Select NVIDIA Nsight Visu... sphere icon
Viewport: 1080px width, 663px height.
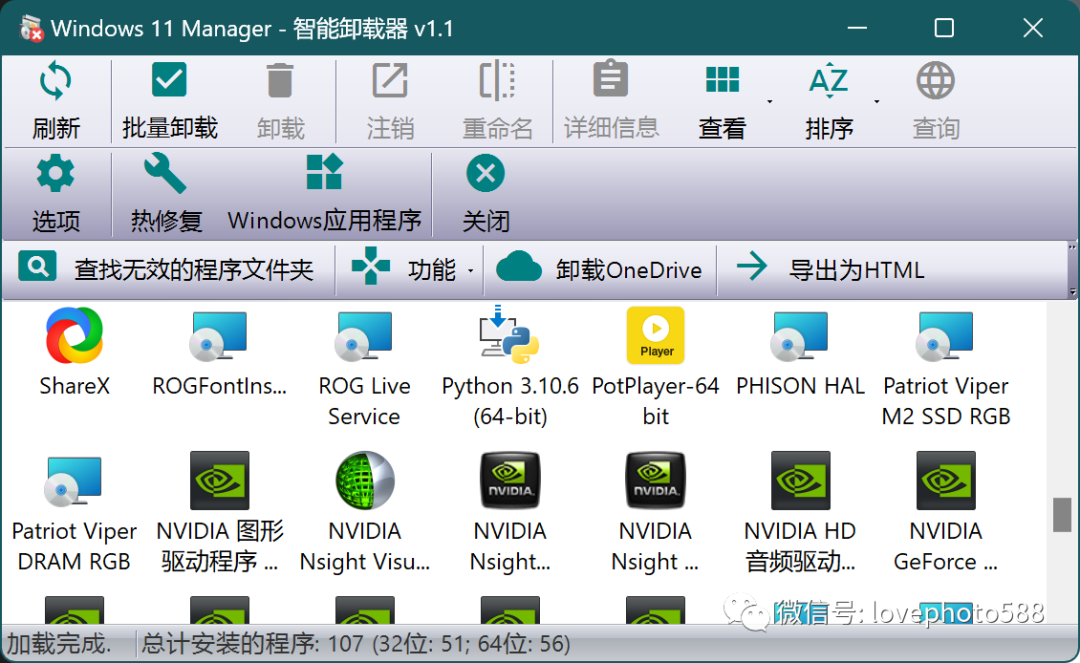click(x=364, y=481)
